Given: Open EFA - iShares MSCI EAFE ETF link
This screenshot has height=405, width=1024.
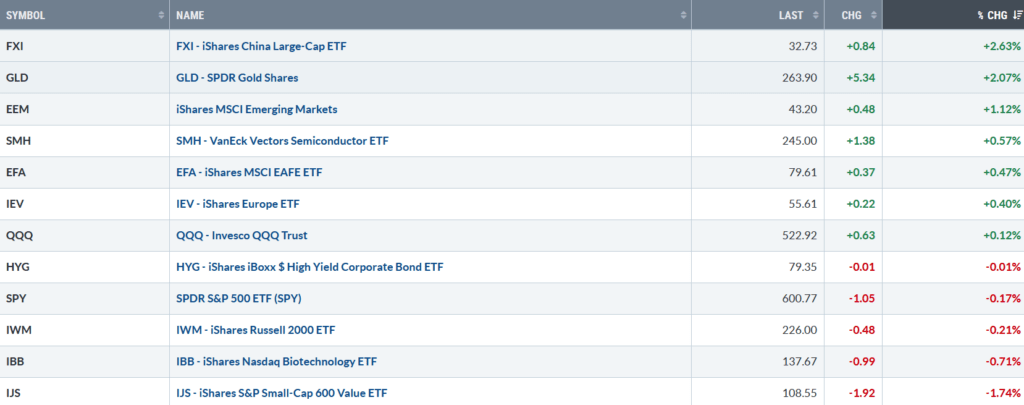Looking at the screenshot, I should click(249, 172).
